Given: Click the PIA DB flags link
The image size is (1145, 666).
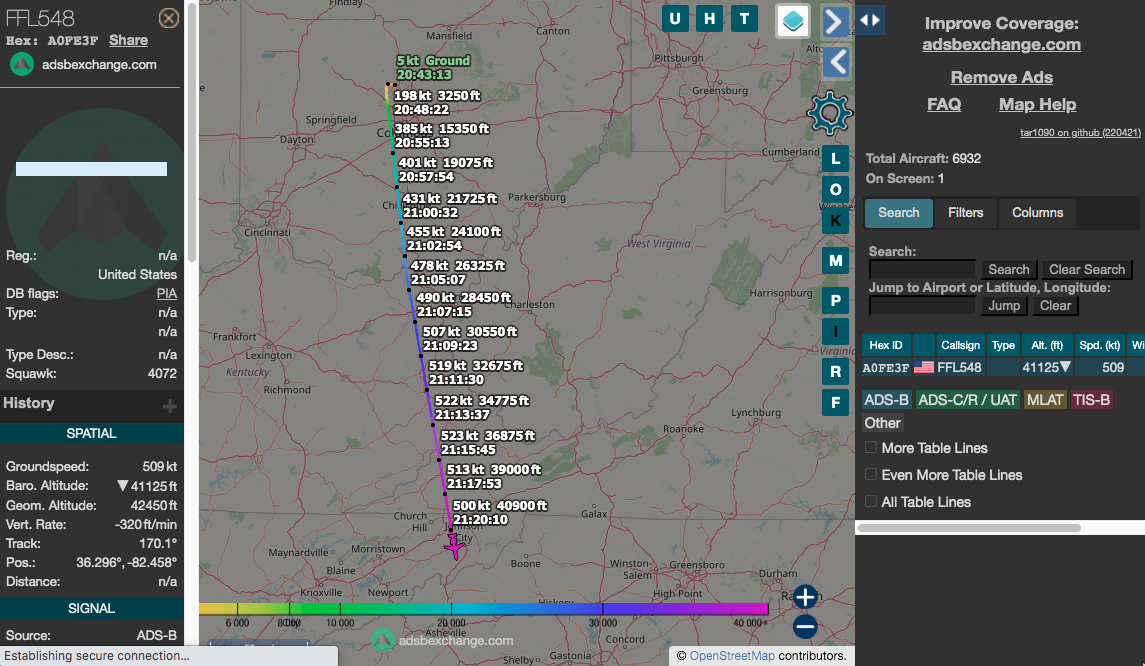Looking at the screenshot, I should (166, 294).
